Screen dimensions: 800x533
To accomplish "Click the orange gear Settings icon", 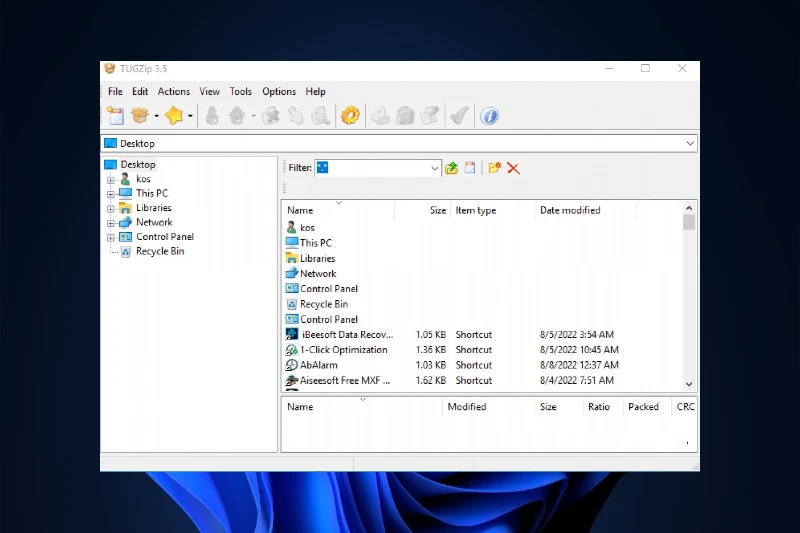I will [351, 116].
